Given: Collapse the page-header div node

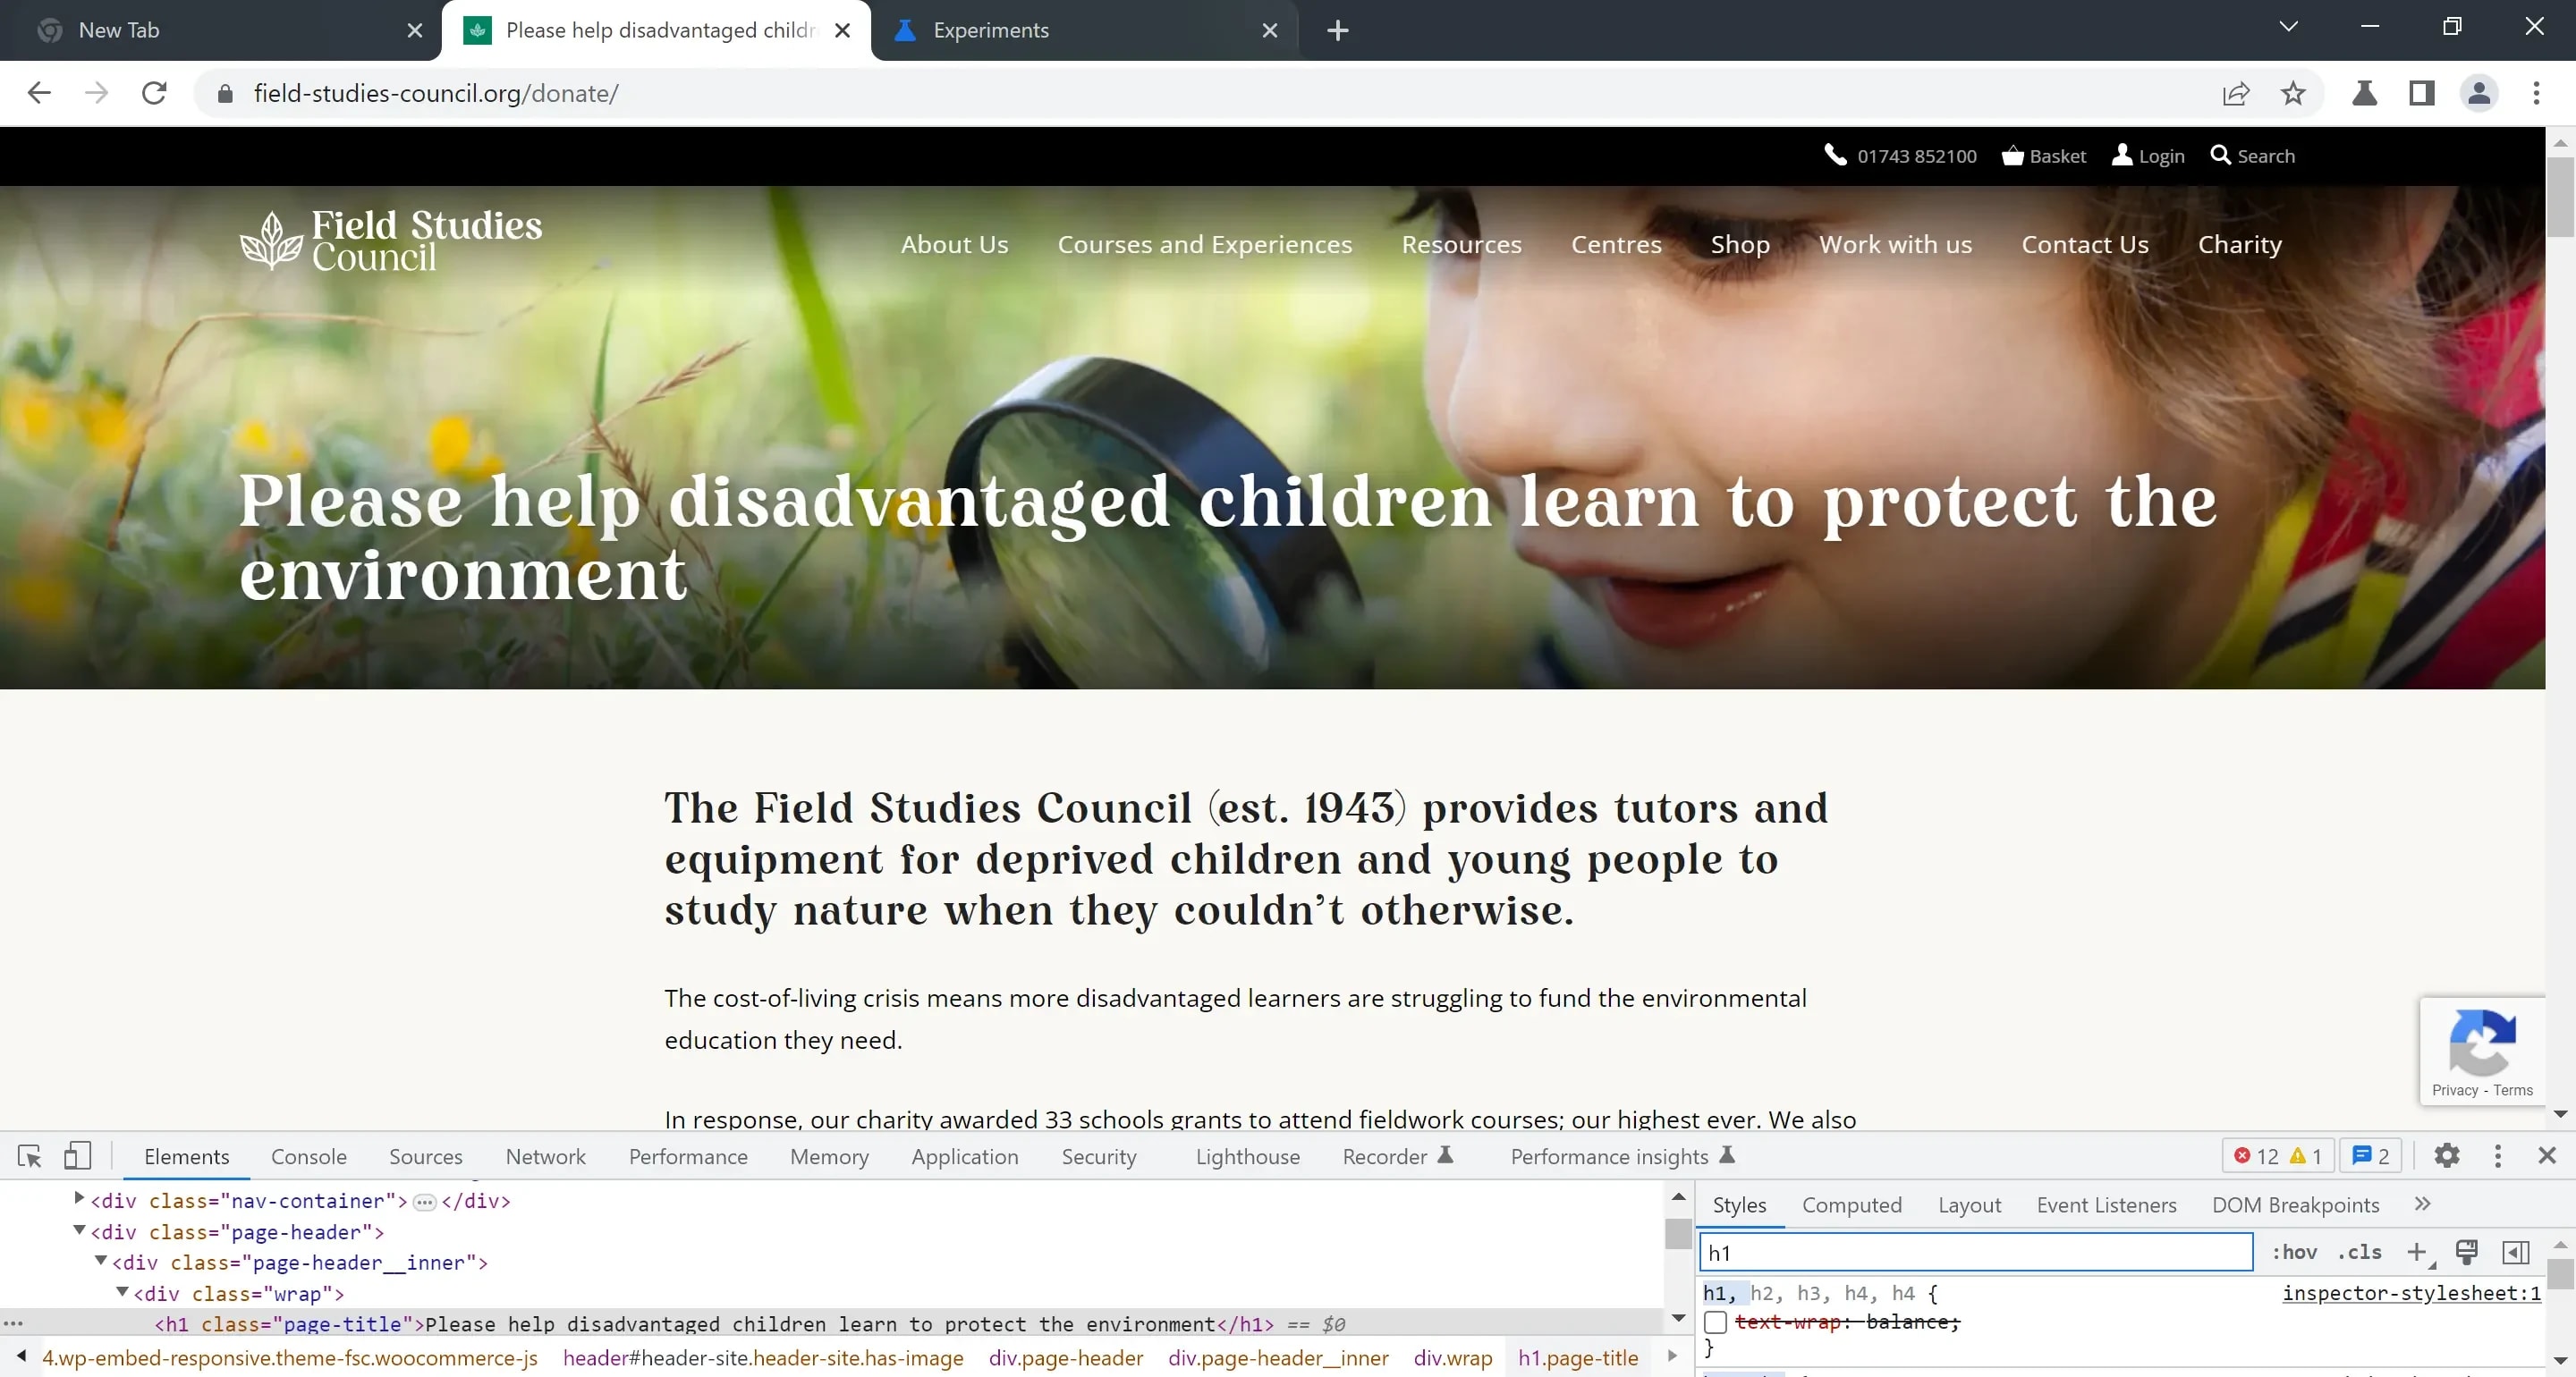Looking at the screenshot, I should click(79, 1231).
